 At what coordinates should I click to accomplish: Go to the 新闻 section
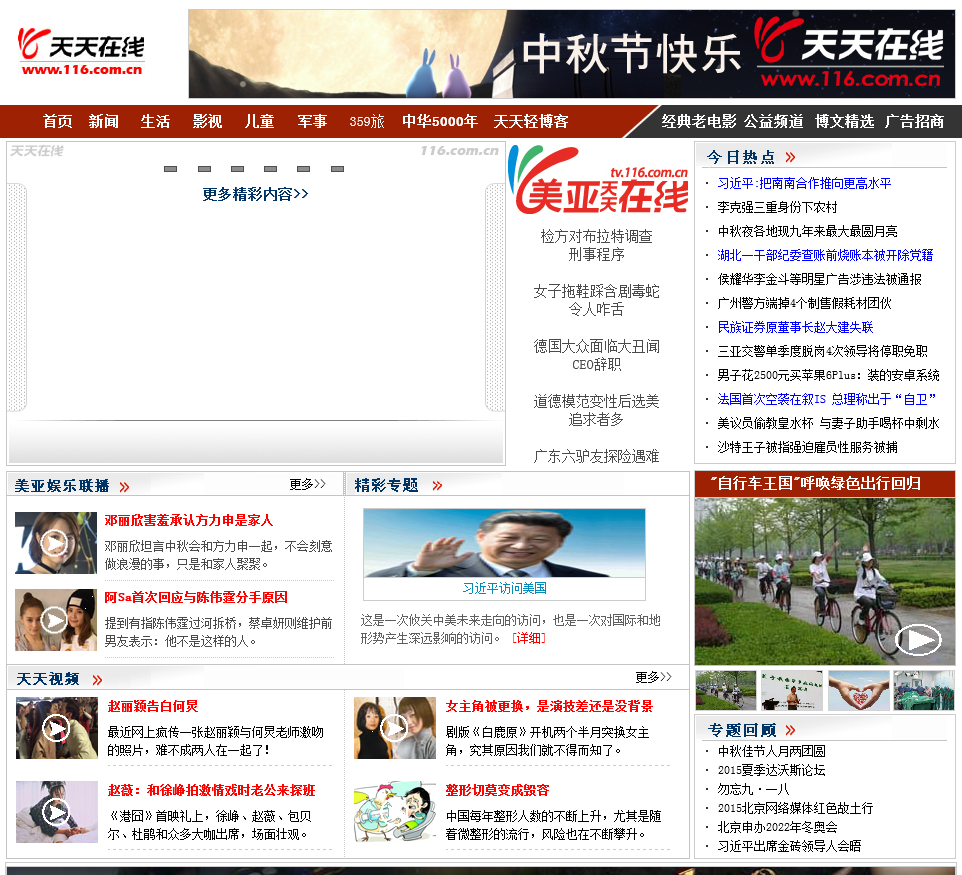tap(104, 121)
